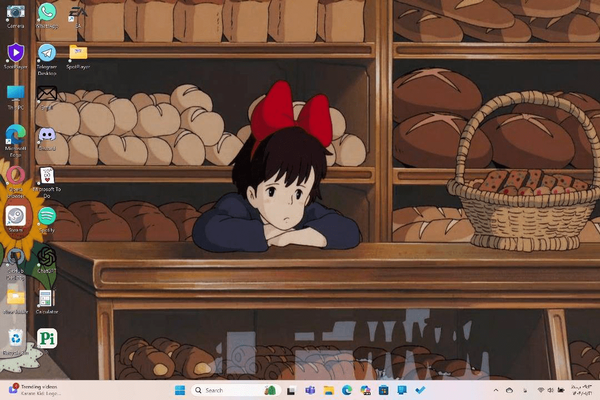
Task: Open the multicolored Copilot taskbar icon
Action: click(365, 390)
